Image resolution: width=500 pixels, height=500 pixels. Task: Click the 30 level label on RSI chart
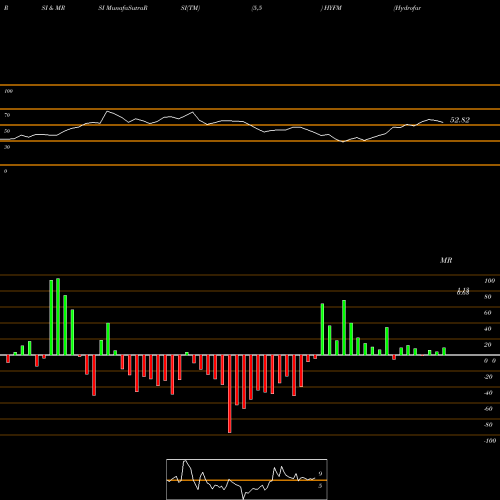pyautogui.click(x=7, y=147)
